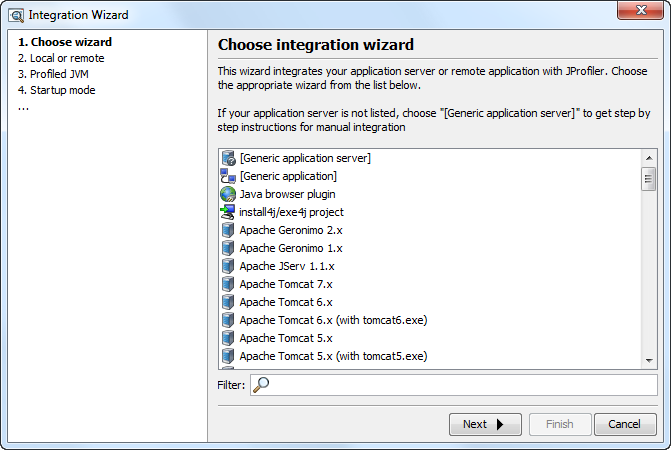Select the Generic application server icon
This screenshot has width=671, height=450.
point(228,158)
